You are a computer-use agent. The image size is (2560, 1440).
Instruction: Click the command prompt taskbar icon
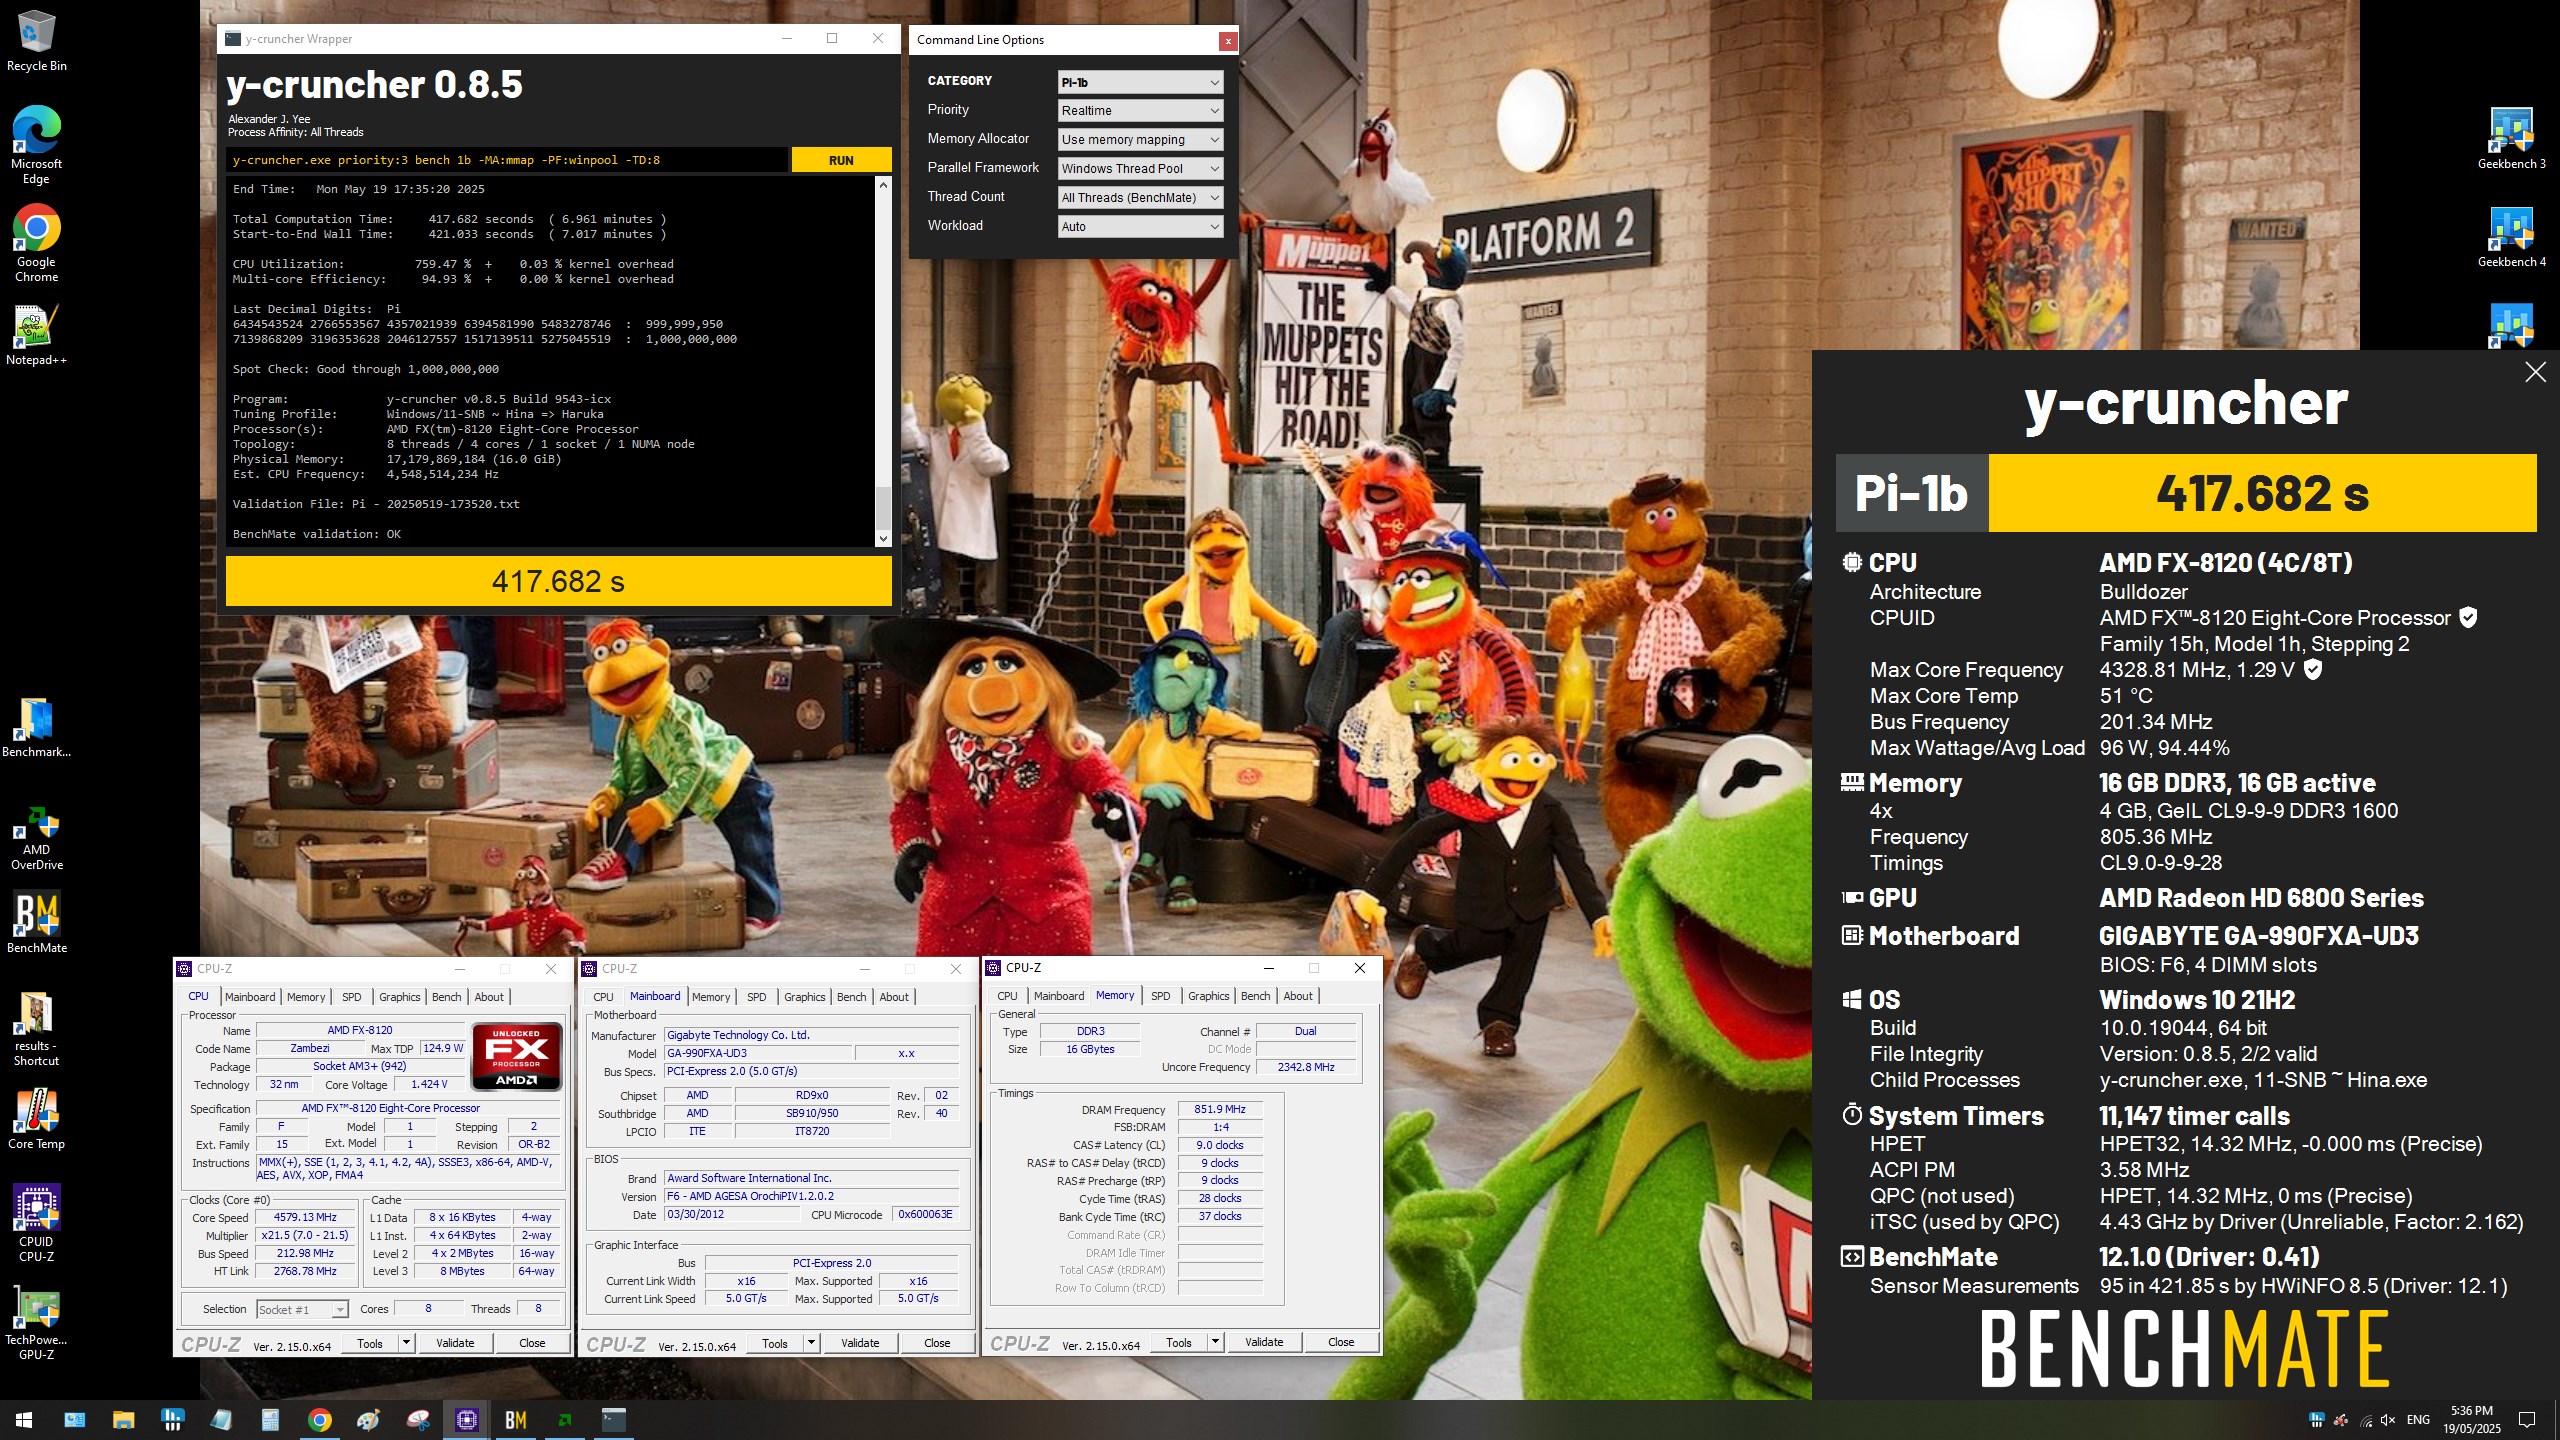(x=613, y=1419)
